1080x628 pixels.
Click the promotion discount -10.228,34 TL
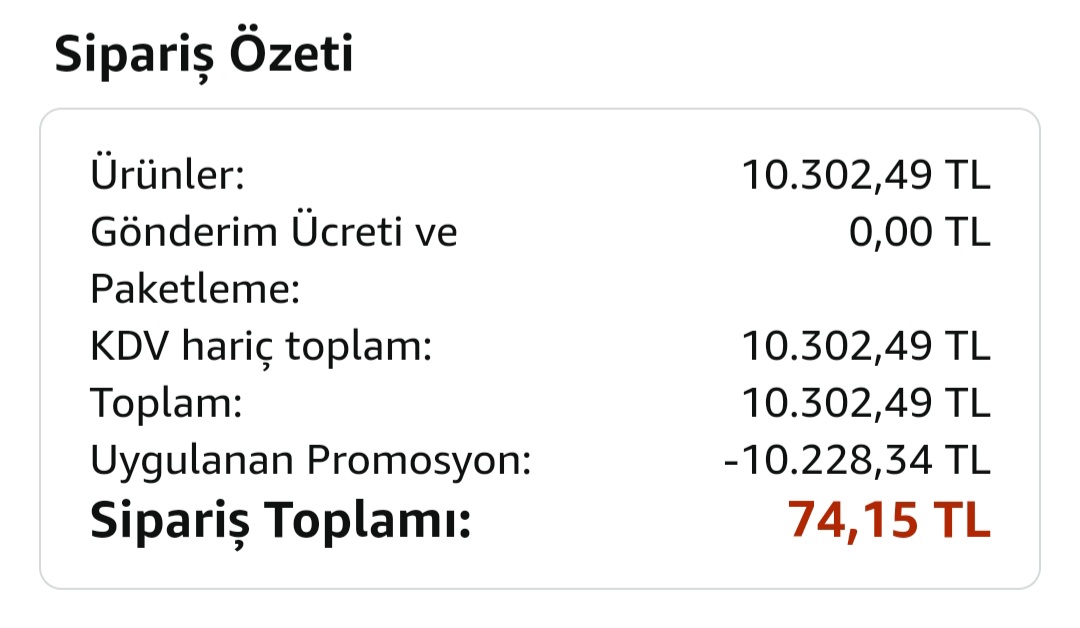856,461
